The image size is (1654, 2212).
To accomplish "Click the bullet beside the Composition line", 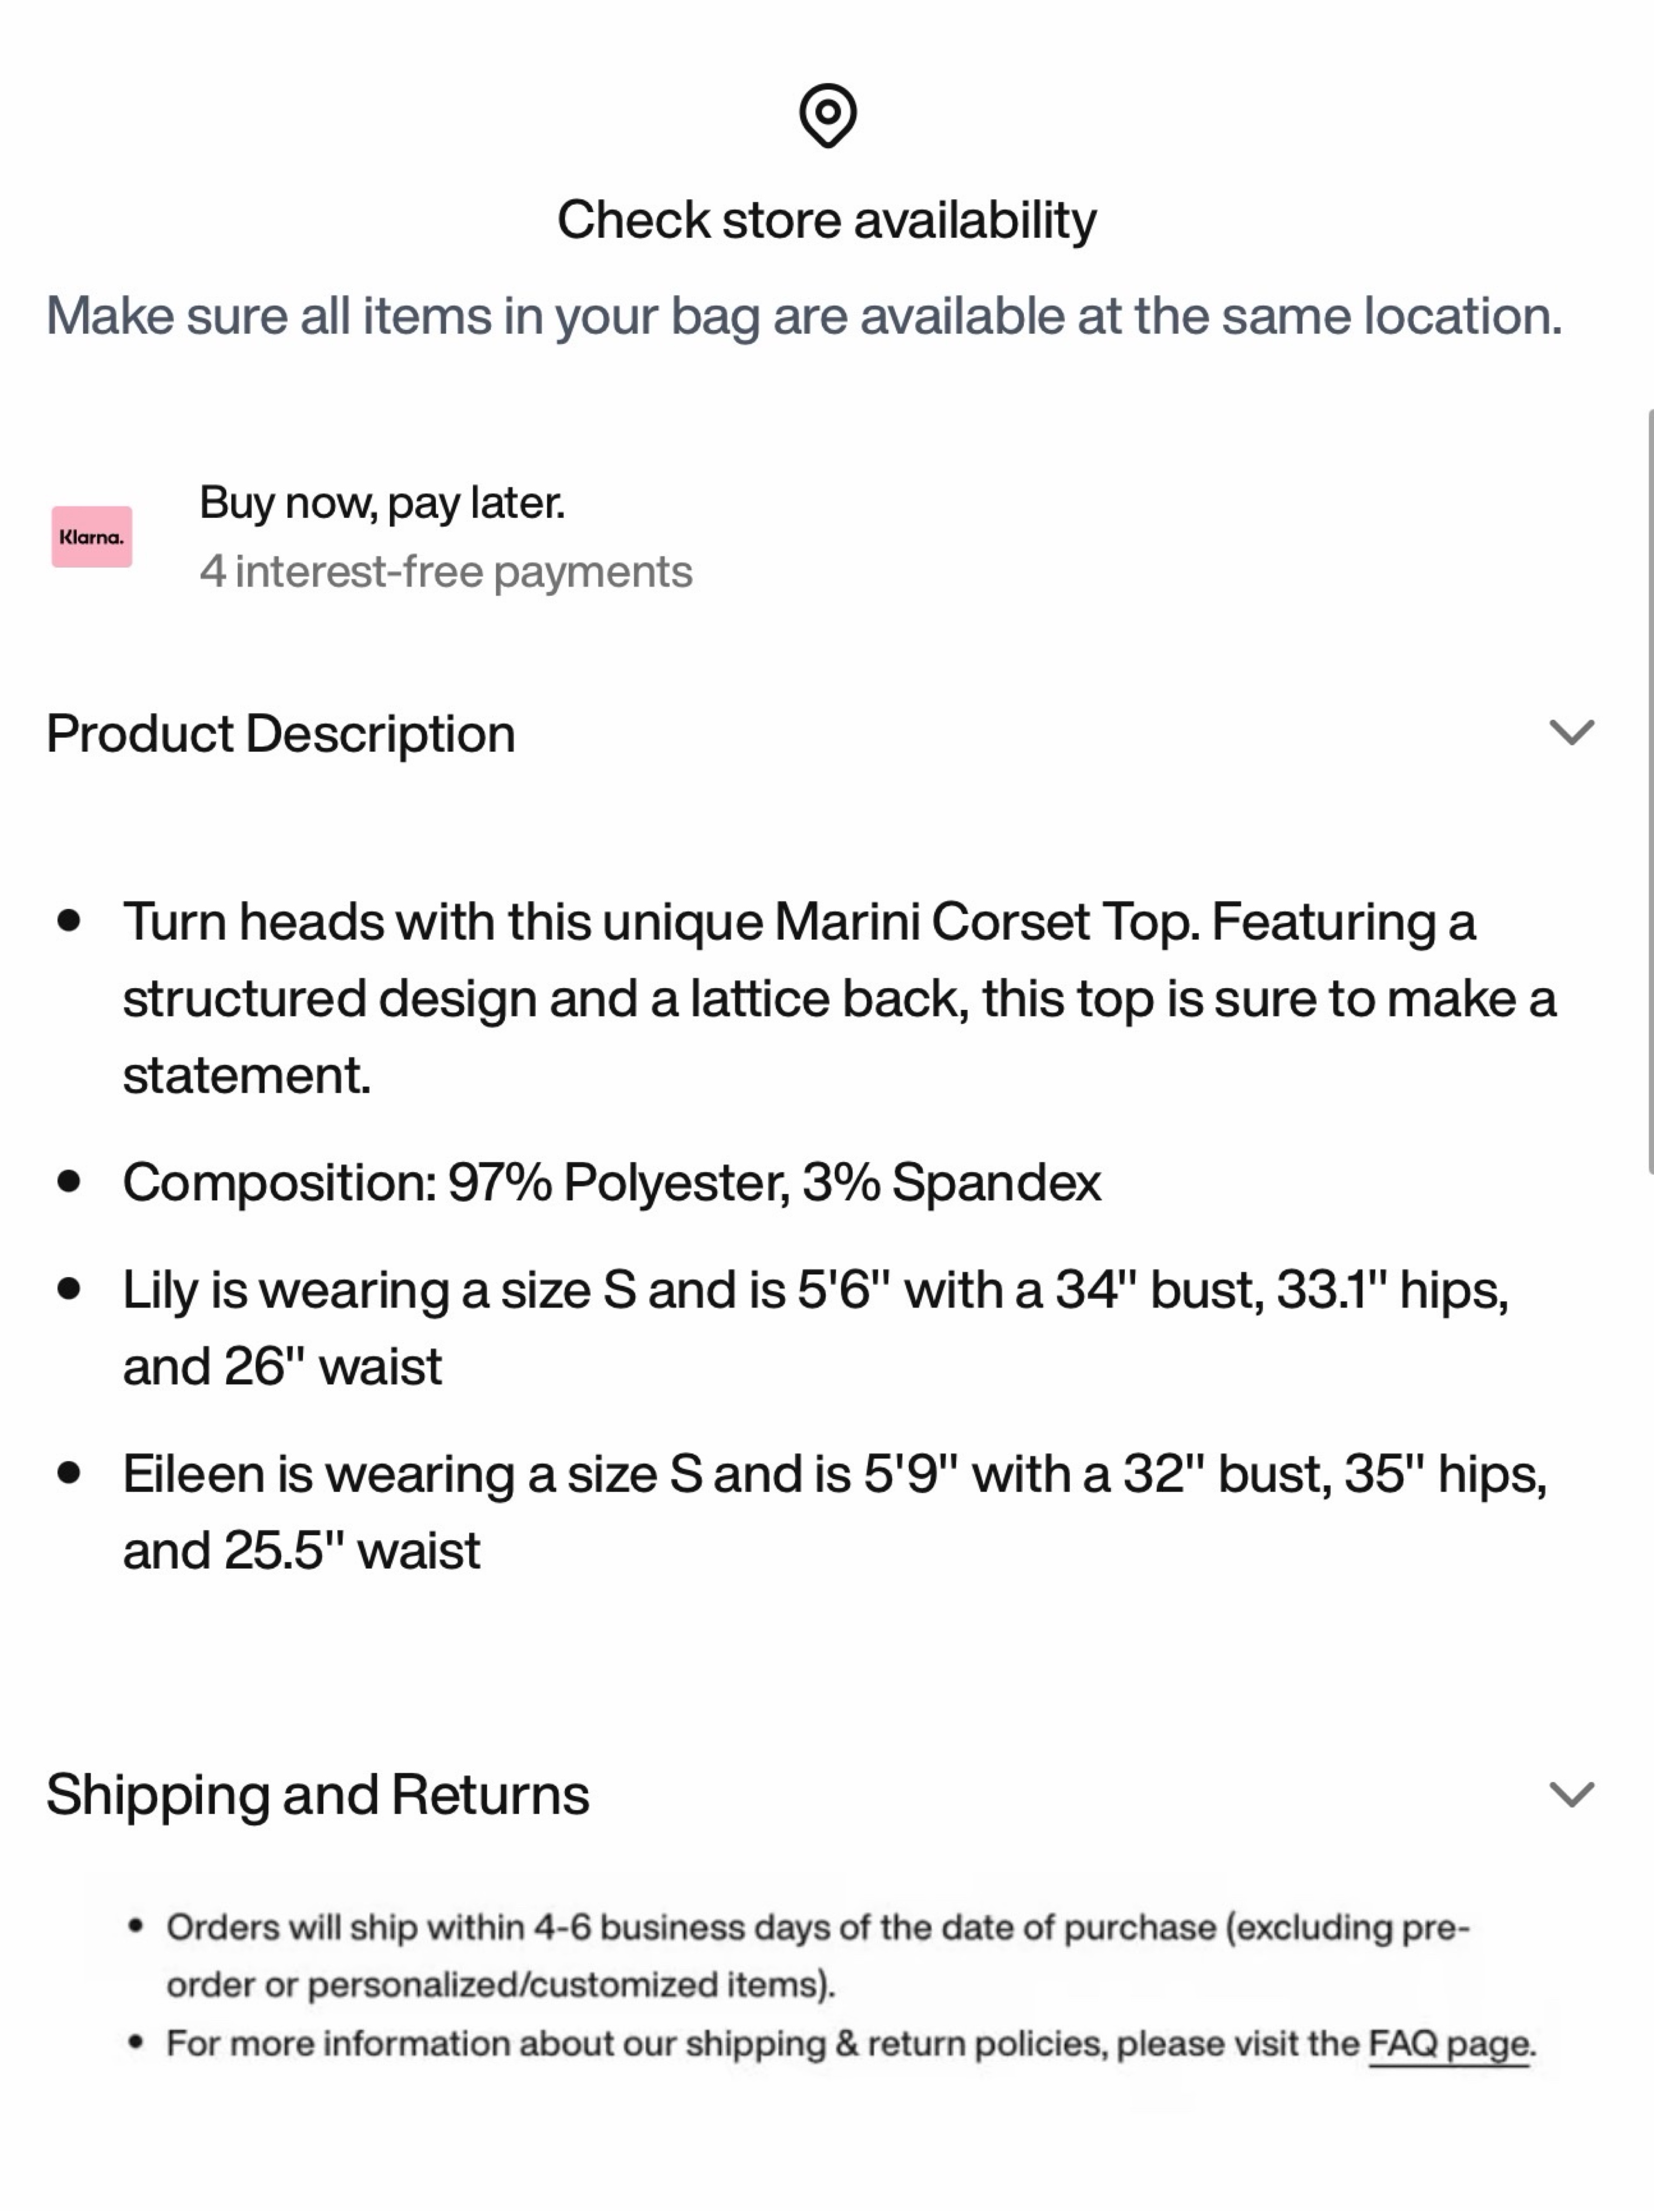I will click(69, 1182).
